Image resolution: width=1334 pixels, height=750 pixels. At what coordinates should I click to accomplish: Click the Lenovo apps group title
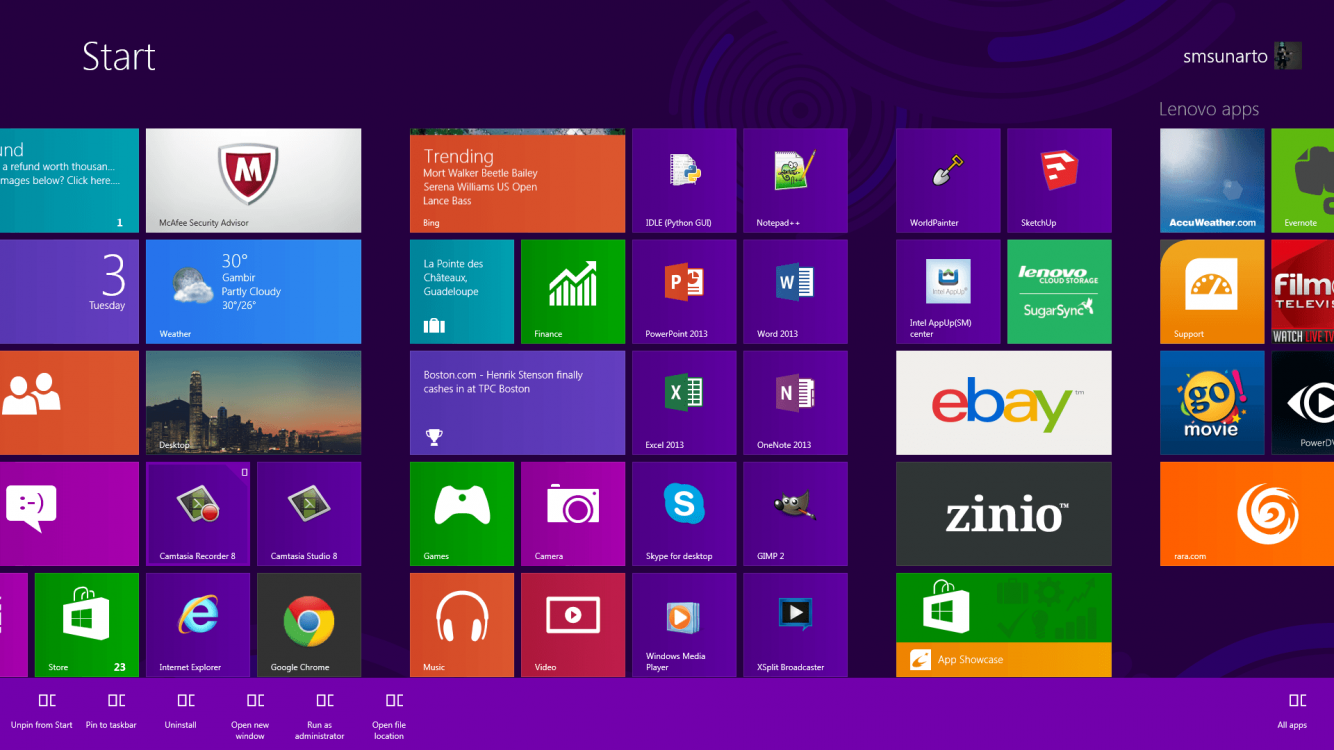tap(1209, 109)
